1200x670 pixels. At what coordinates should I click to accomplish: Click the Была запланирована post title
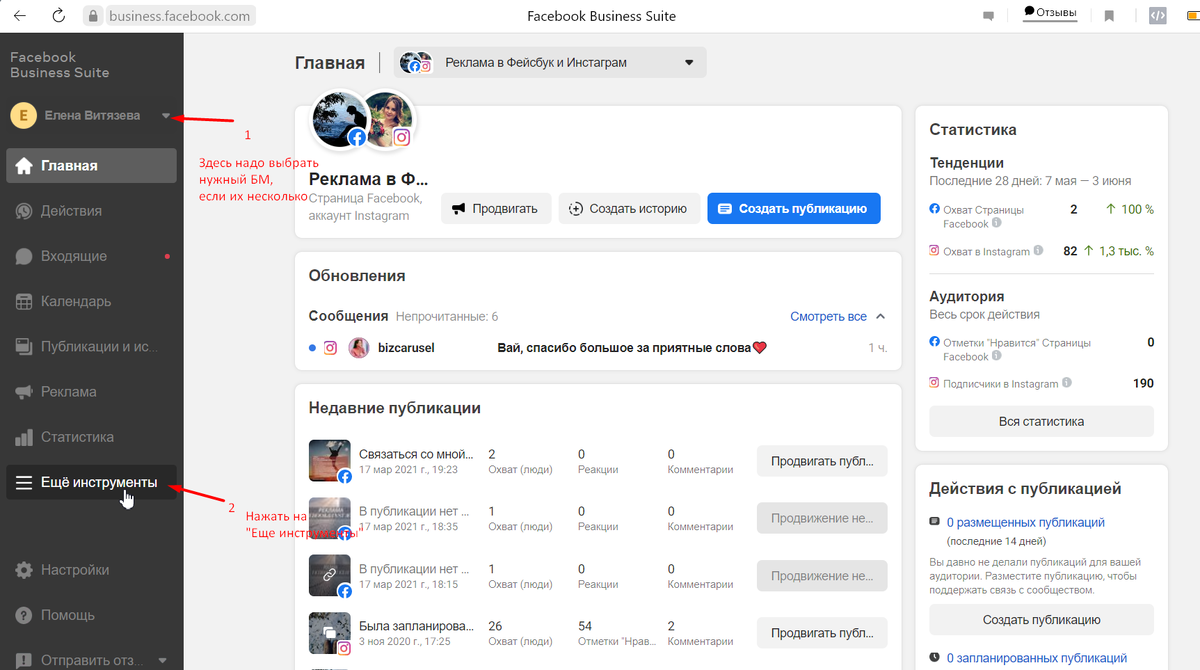tap(416, 626)
